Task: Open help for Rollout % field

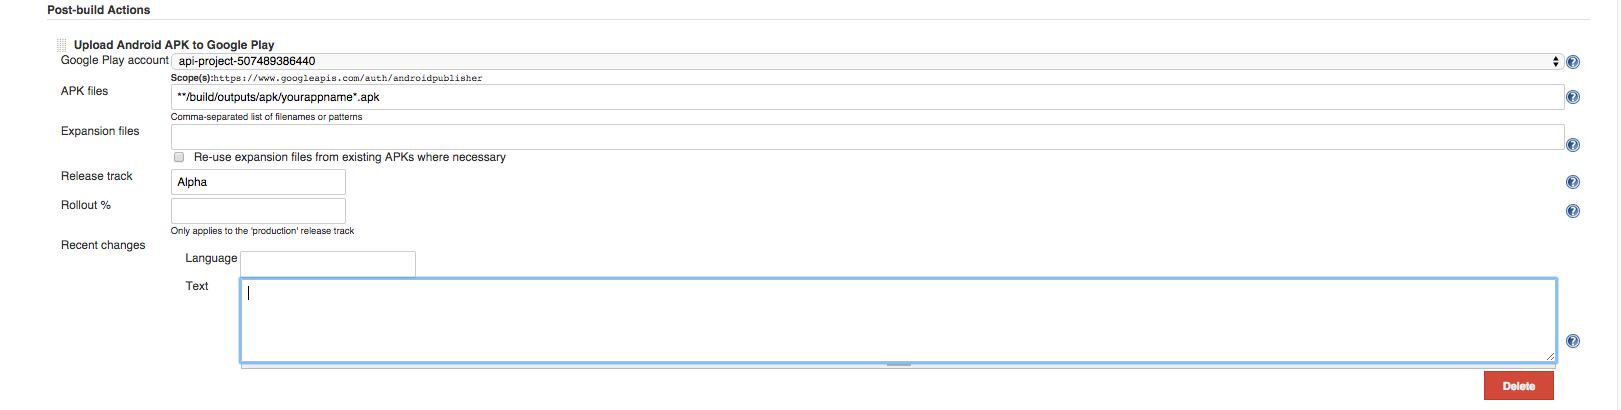Action: tap(1572, 211)
